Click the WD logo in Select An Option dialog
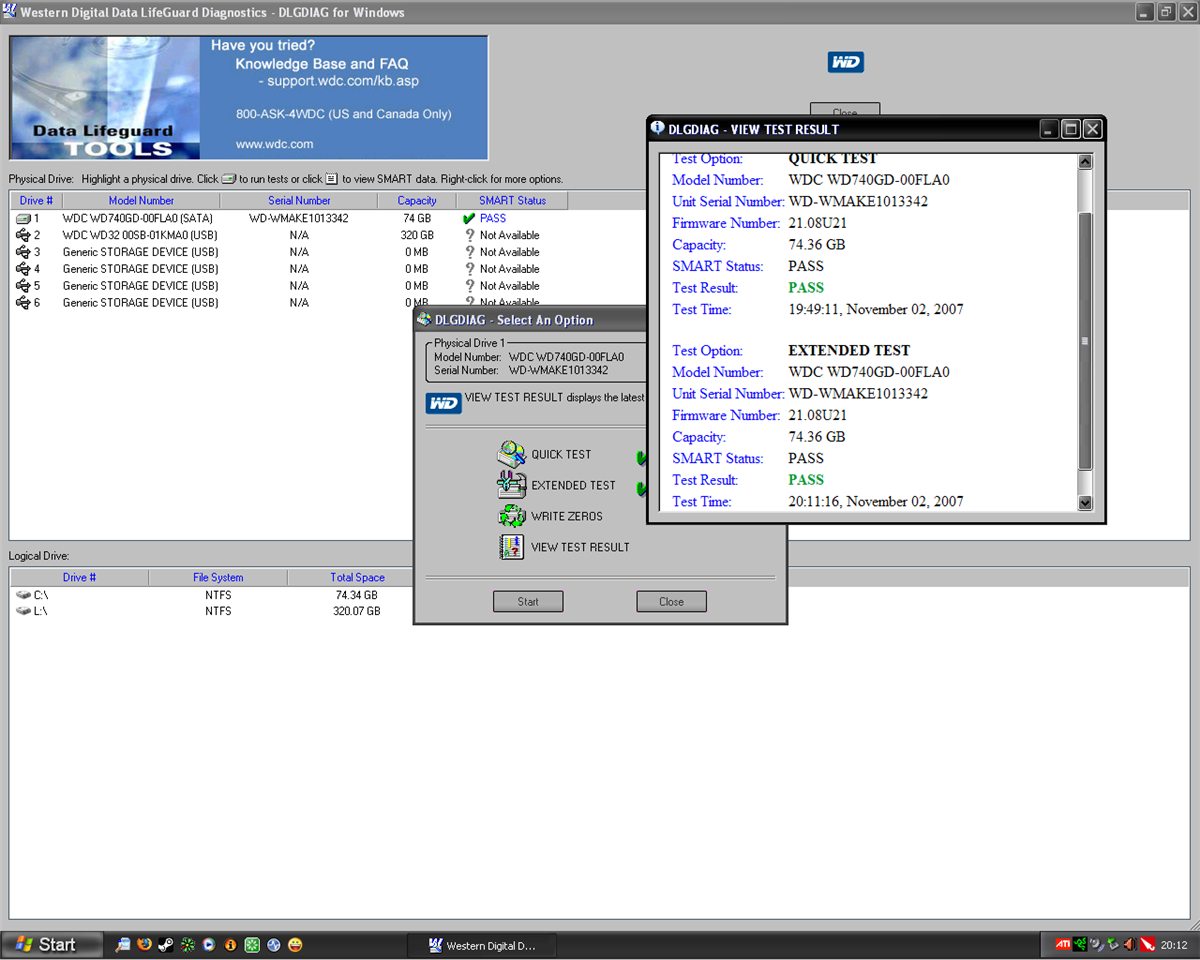1200x960 pixels. pyautogui.click(x=443, y=402)
